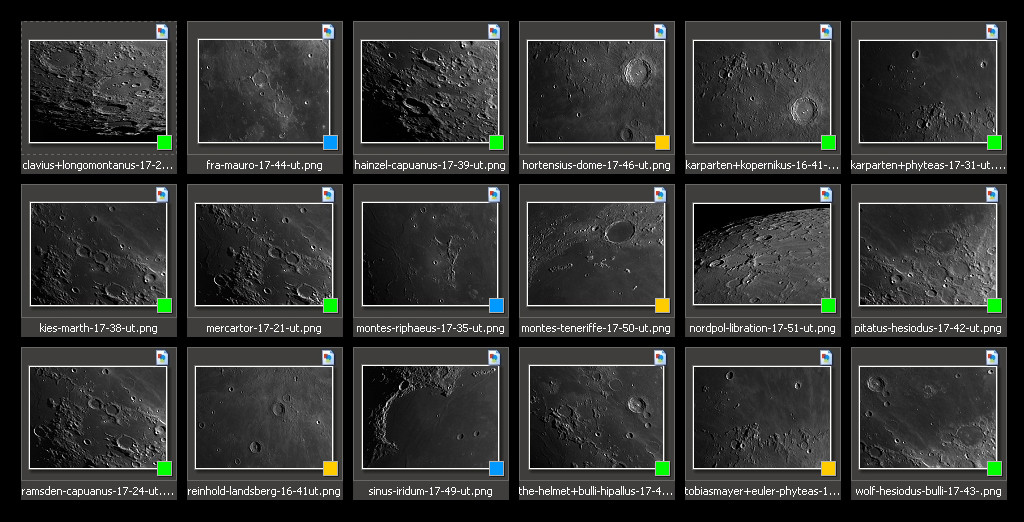This screenshot has height=522, width=1024.
Task: Open the the-helmet+bulli-hipallus image thumbnail
Action: pos(597,417)
